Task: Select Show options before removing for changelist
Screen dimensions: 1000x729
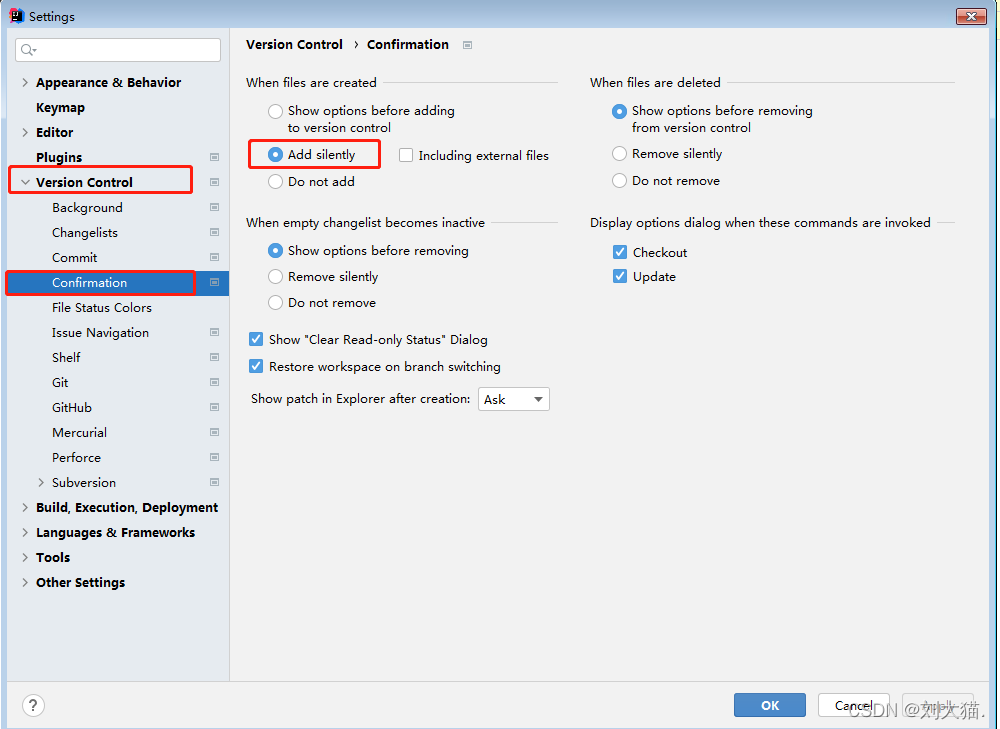Action: tap(276, 251)
